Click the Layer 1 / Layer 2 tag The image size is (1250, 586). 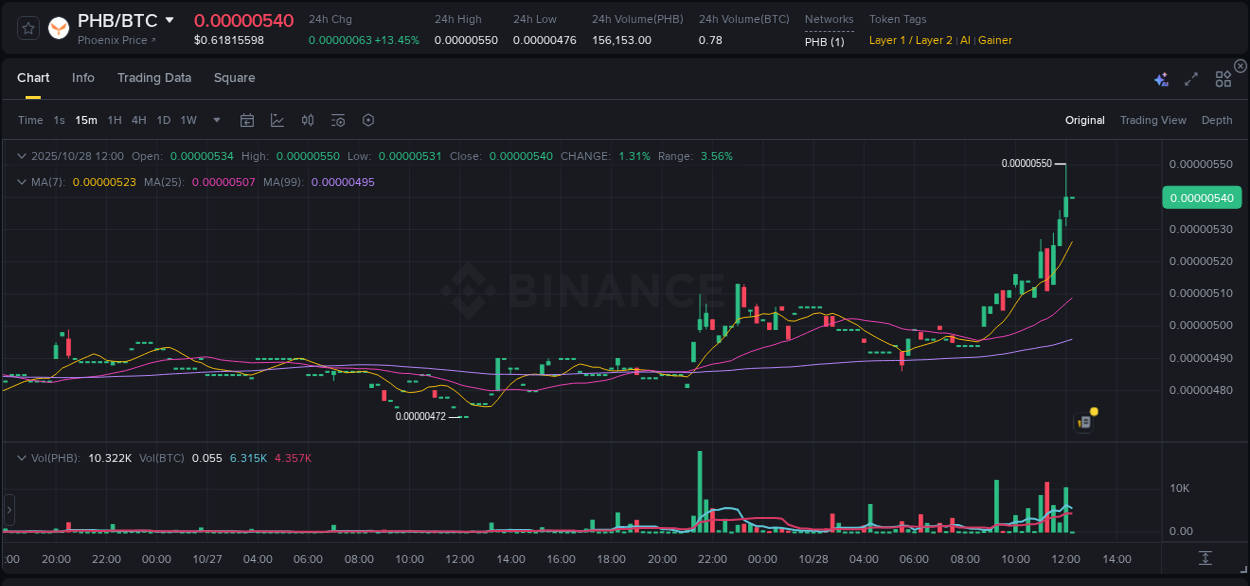[909, 40]
